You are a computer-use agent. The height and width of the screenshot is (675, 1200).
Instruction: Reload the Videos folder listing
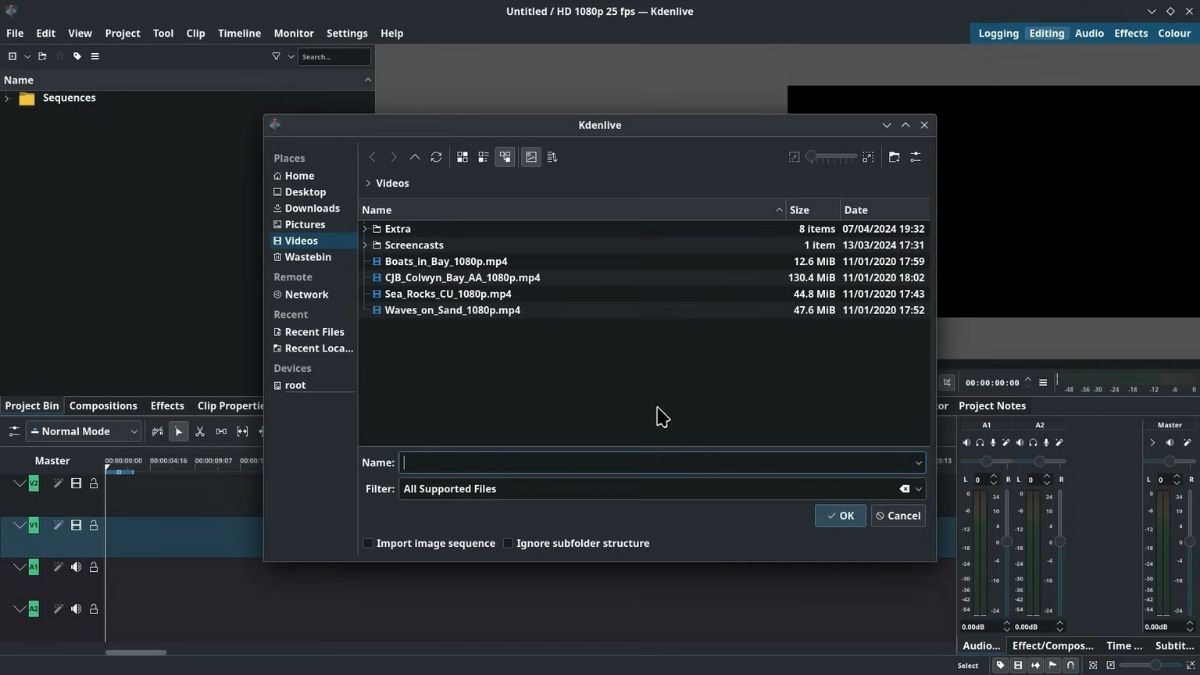coord(436,157)
